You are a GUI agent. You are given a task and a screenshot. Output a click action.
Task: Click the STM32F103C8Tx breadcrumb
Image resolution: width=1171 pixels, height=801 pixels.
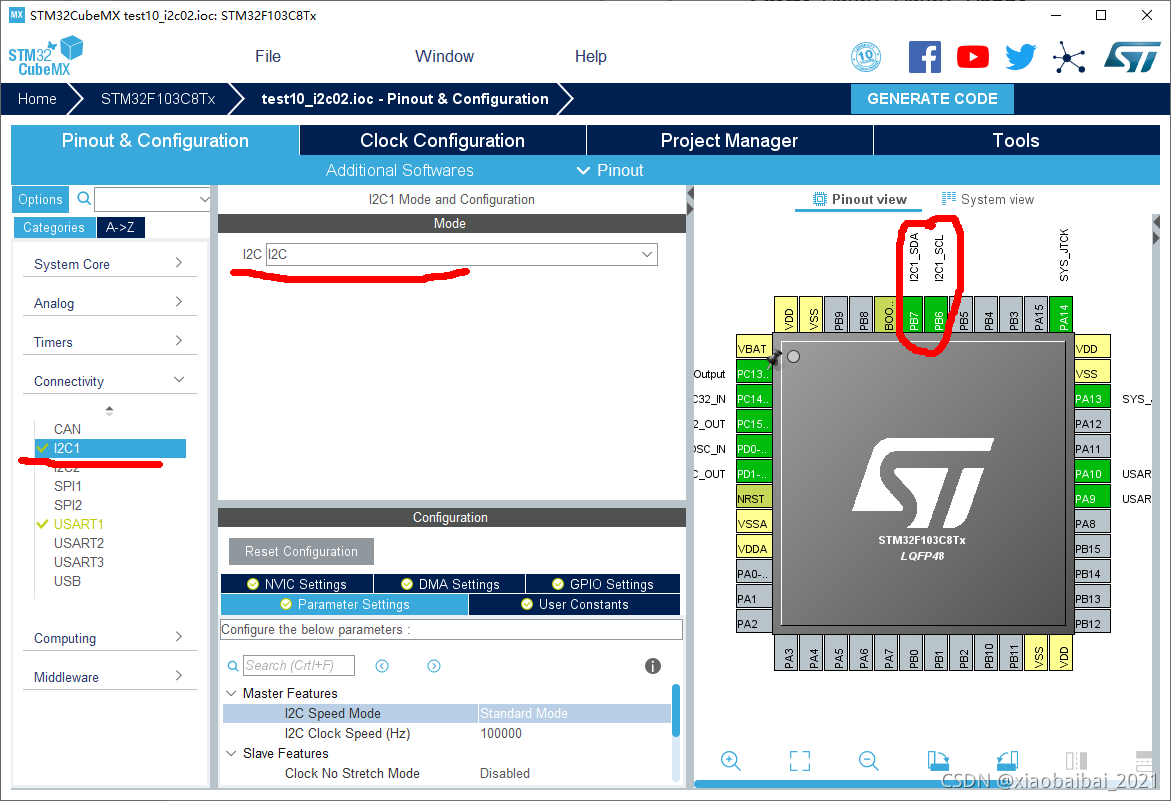(158, 99)
